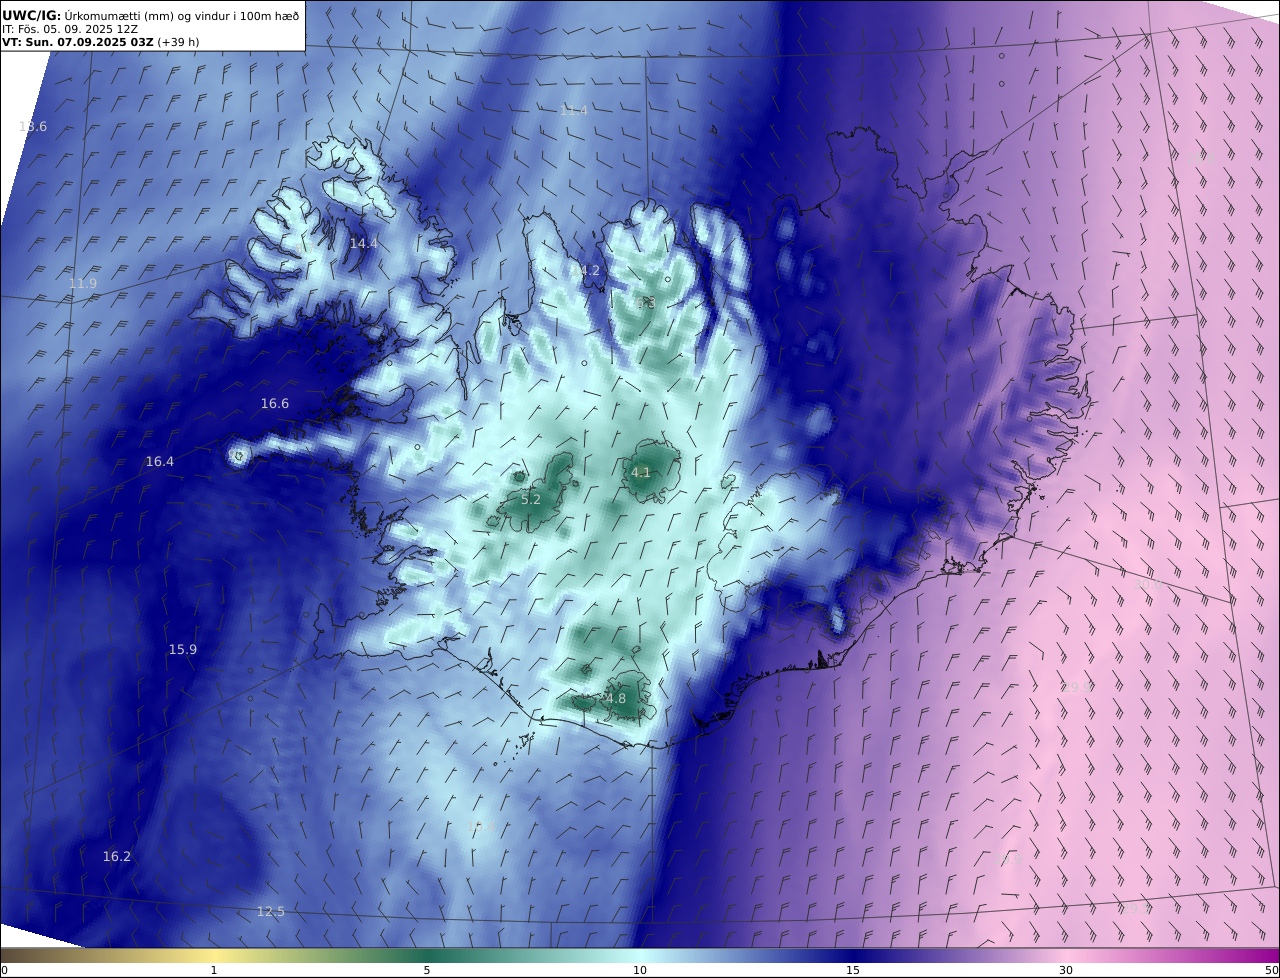Click the valid time line 'VT: Sun. 07.09.2025 03Z'
Screen dimensions: 1280x978
[x=77, y=42]
